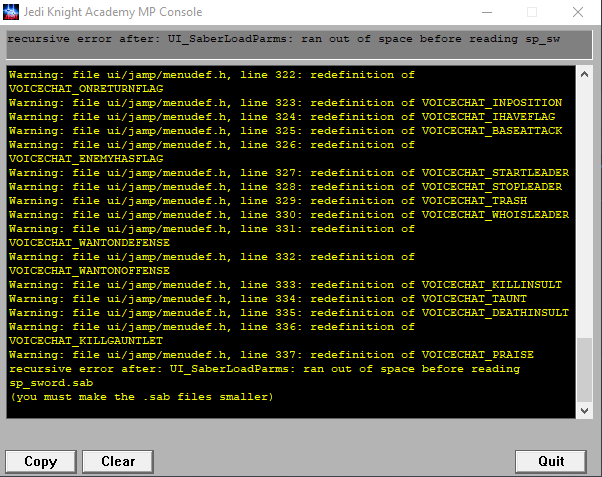Click the VOICECHAT_TAUNT warning line
This screenshot has height=477, width=602.
270,299
